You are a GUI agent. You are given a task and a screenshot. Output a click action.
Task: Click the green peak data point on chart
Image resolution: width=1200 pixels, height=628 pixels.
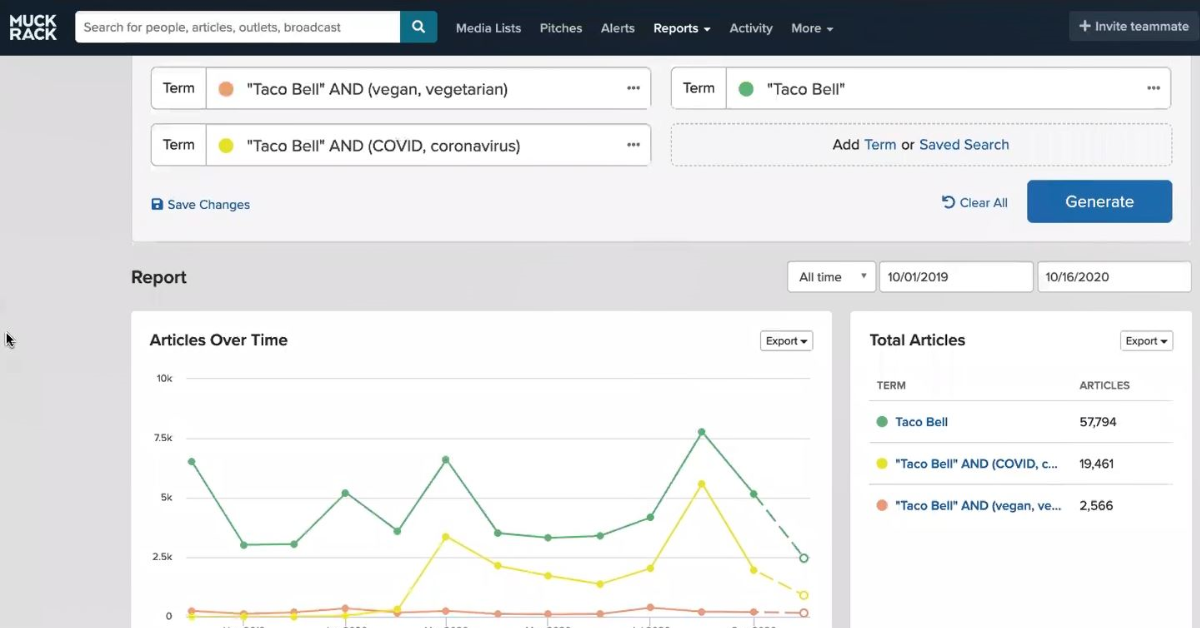pos(702,432)
